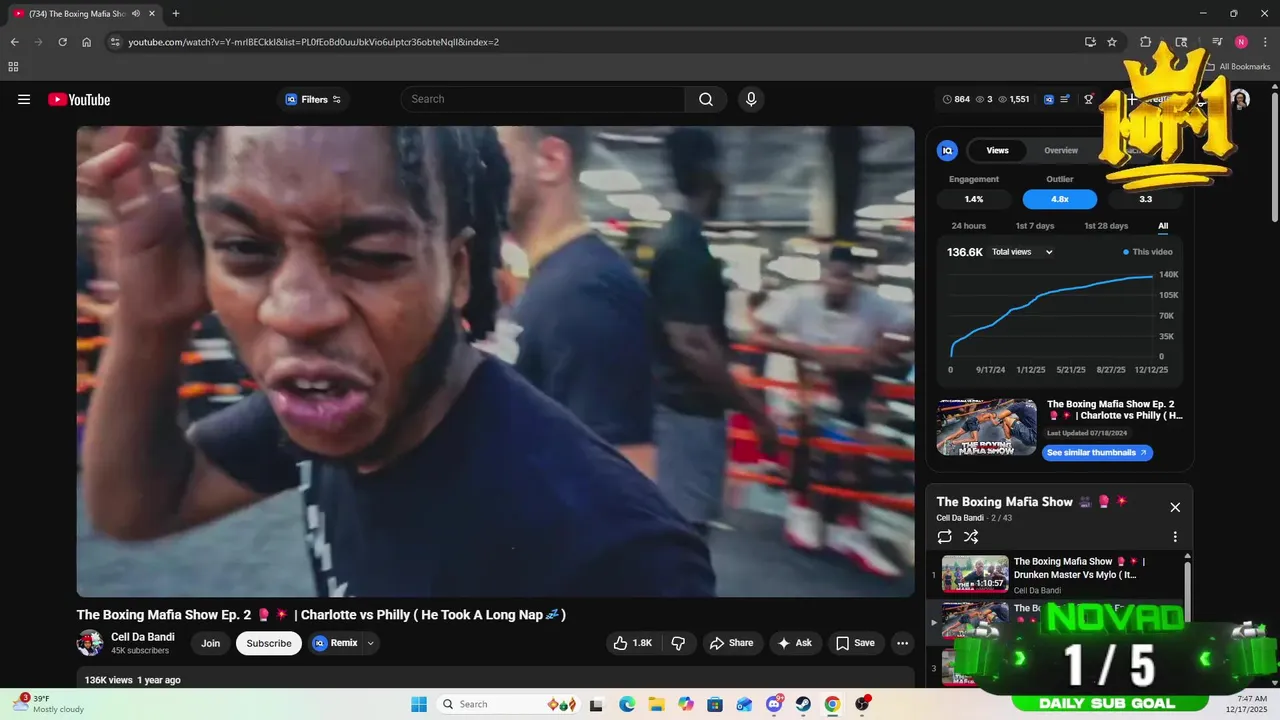Select the 4.8x Outlier pill
This screenshot has height=720, width=1280.
(x=1060, y=199)
